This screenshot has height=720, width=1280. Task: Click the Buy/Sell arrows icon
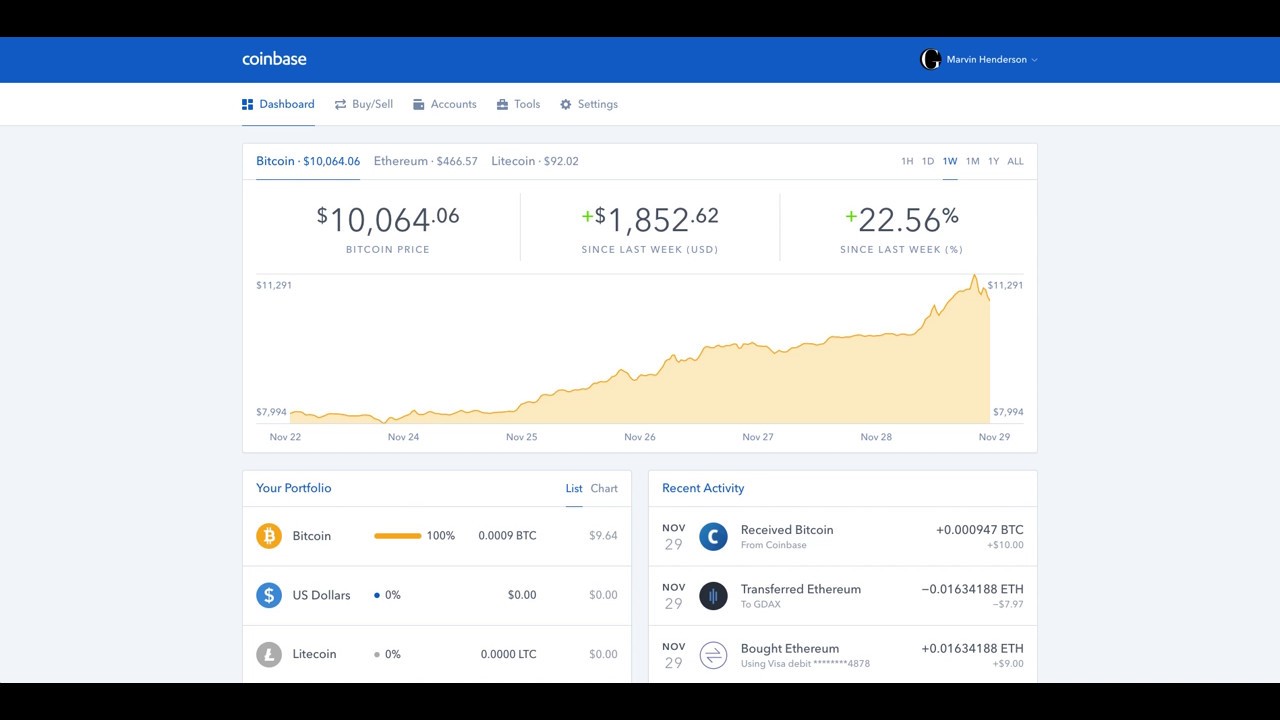[x=340, y=104]
